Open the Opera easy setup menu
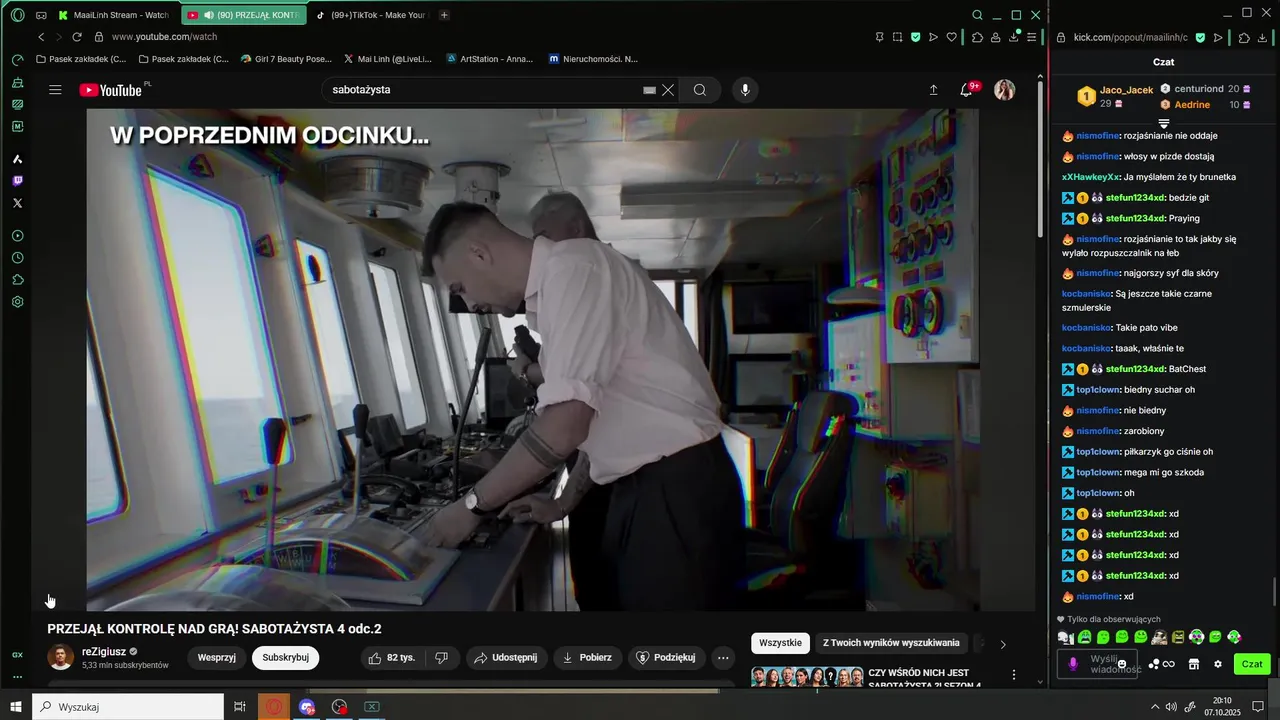1280x720 pixels. 1030,37
